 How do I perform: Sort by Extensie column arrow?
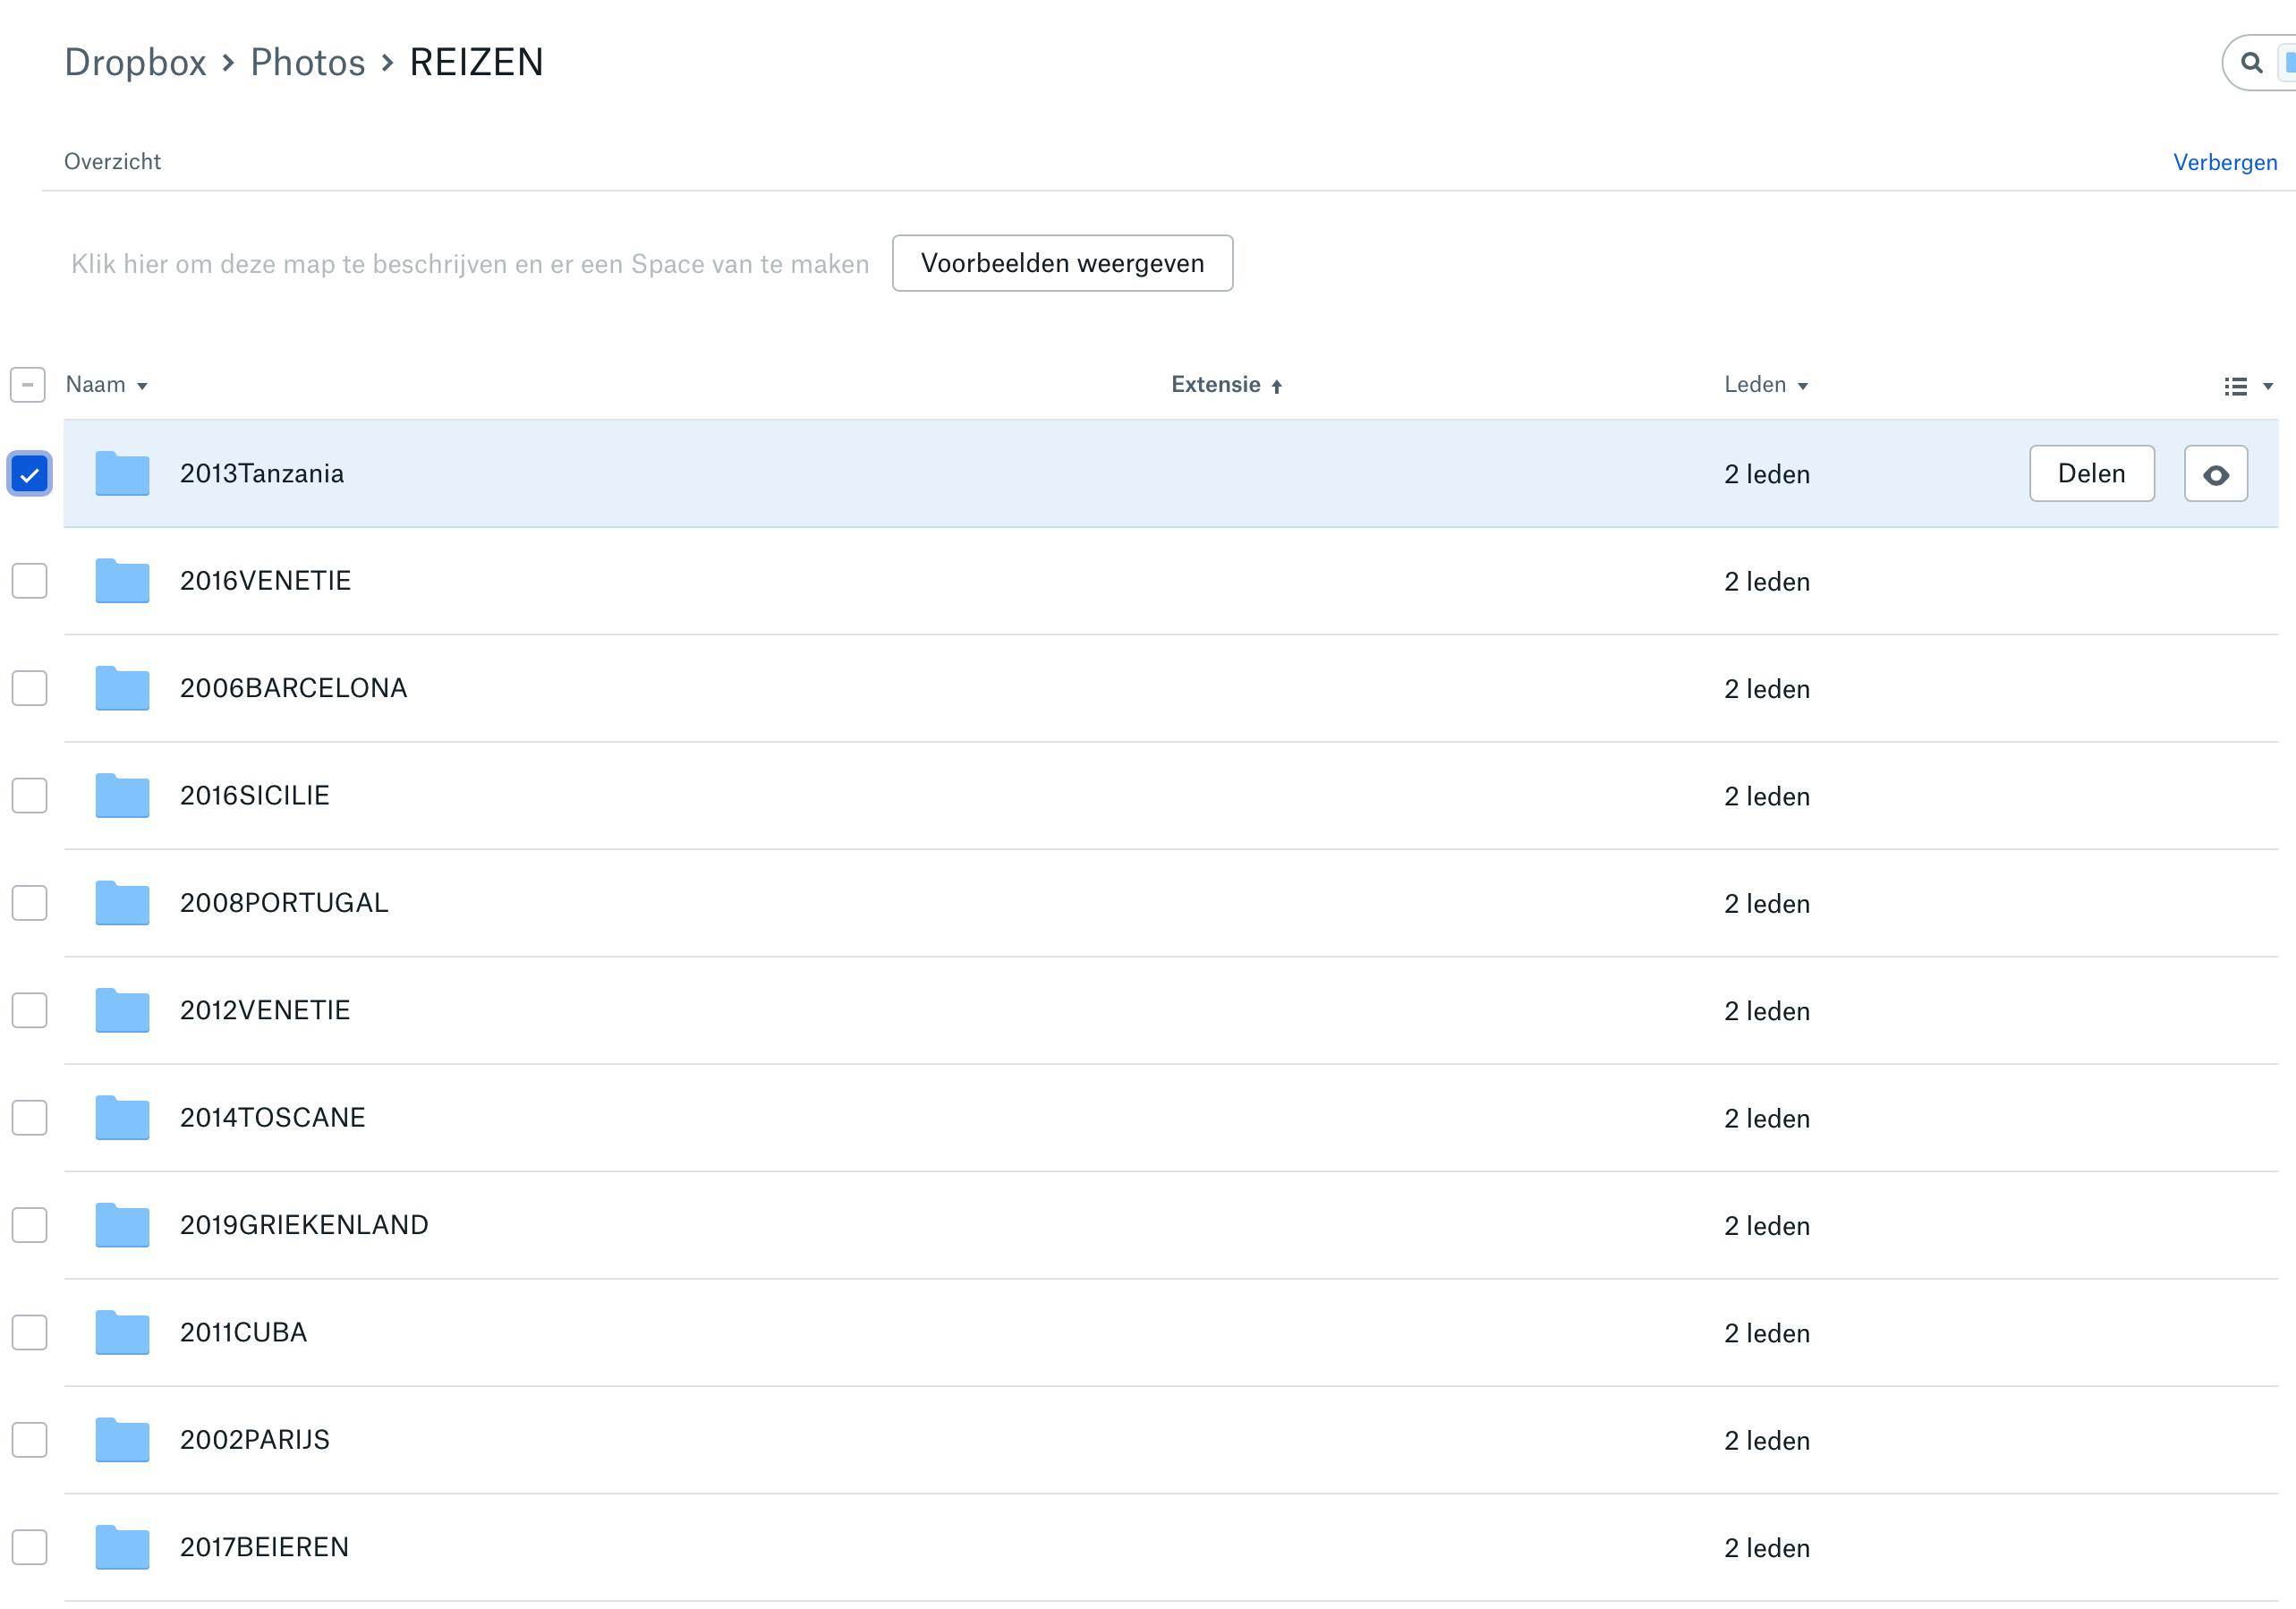(1277, 386)
